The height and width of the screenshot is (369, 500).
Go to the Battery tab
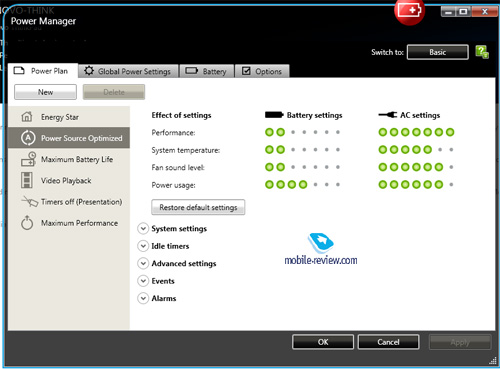click(x=207, y=71)
